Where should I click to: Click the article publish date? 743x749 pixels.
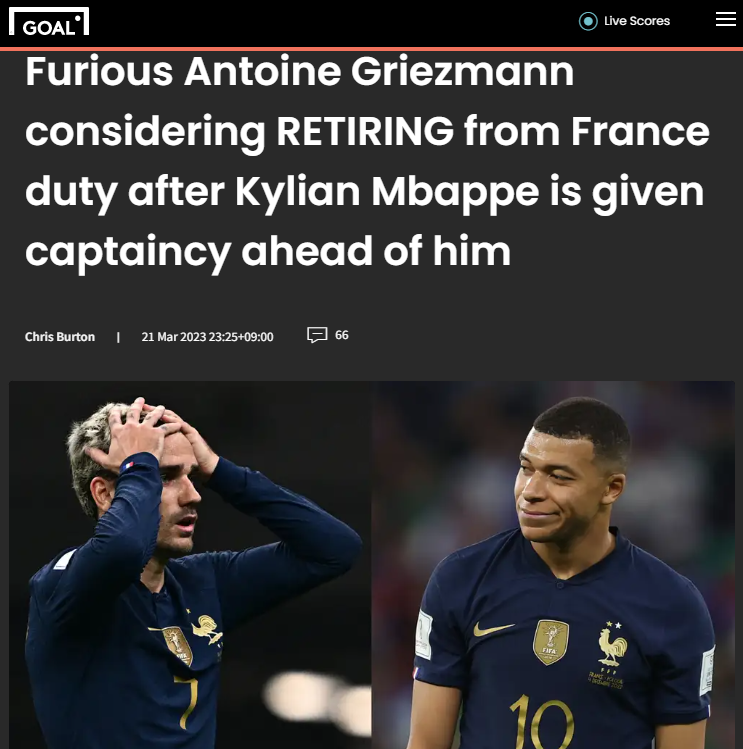point(207,337)
